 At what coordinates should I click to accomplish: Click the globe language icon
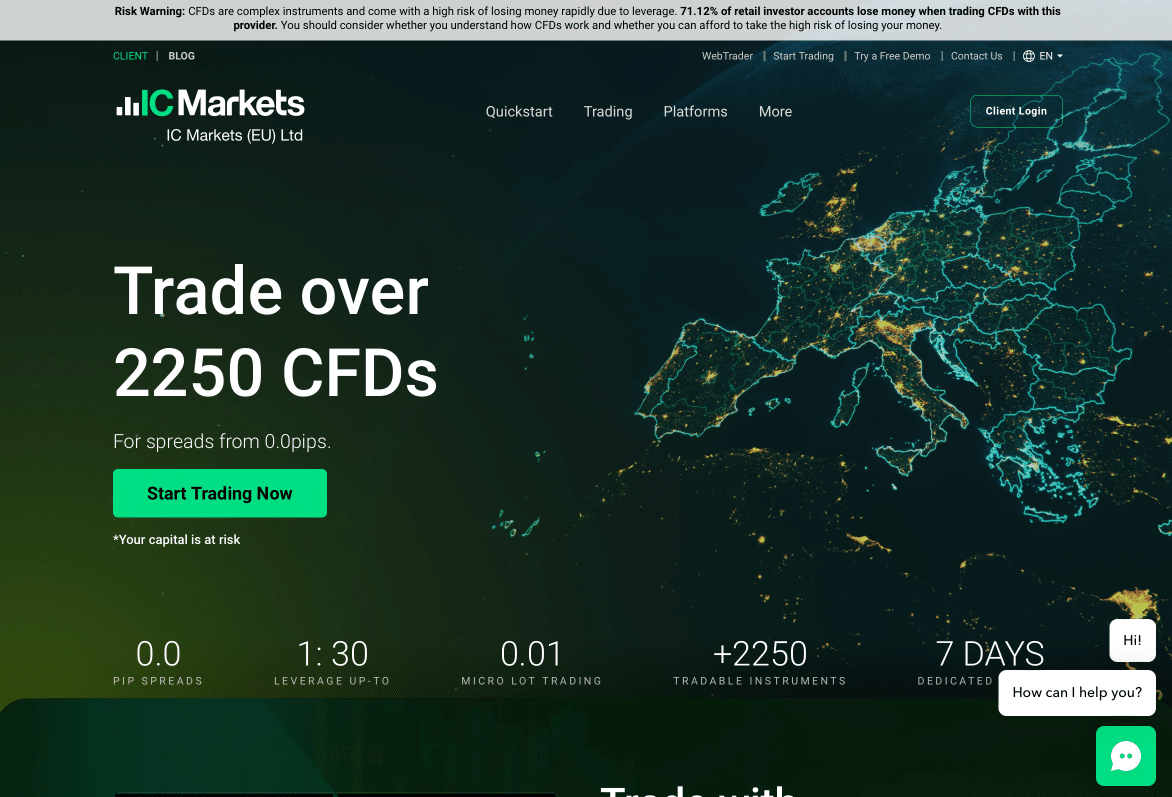(1028, 56)
